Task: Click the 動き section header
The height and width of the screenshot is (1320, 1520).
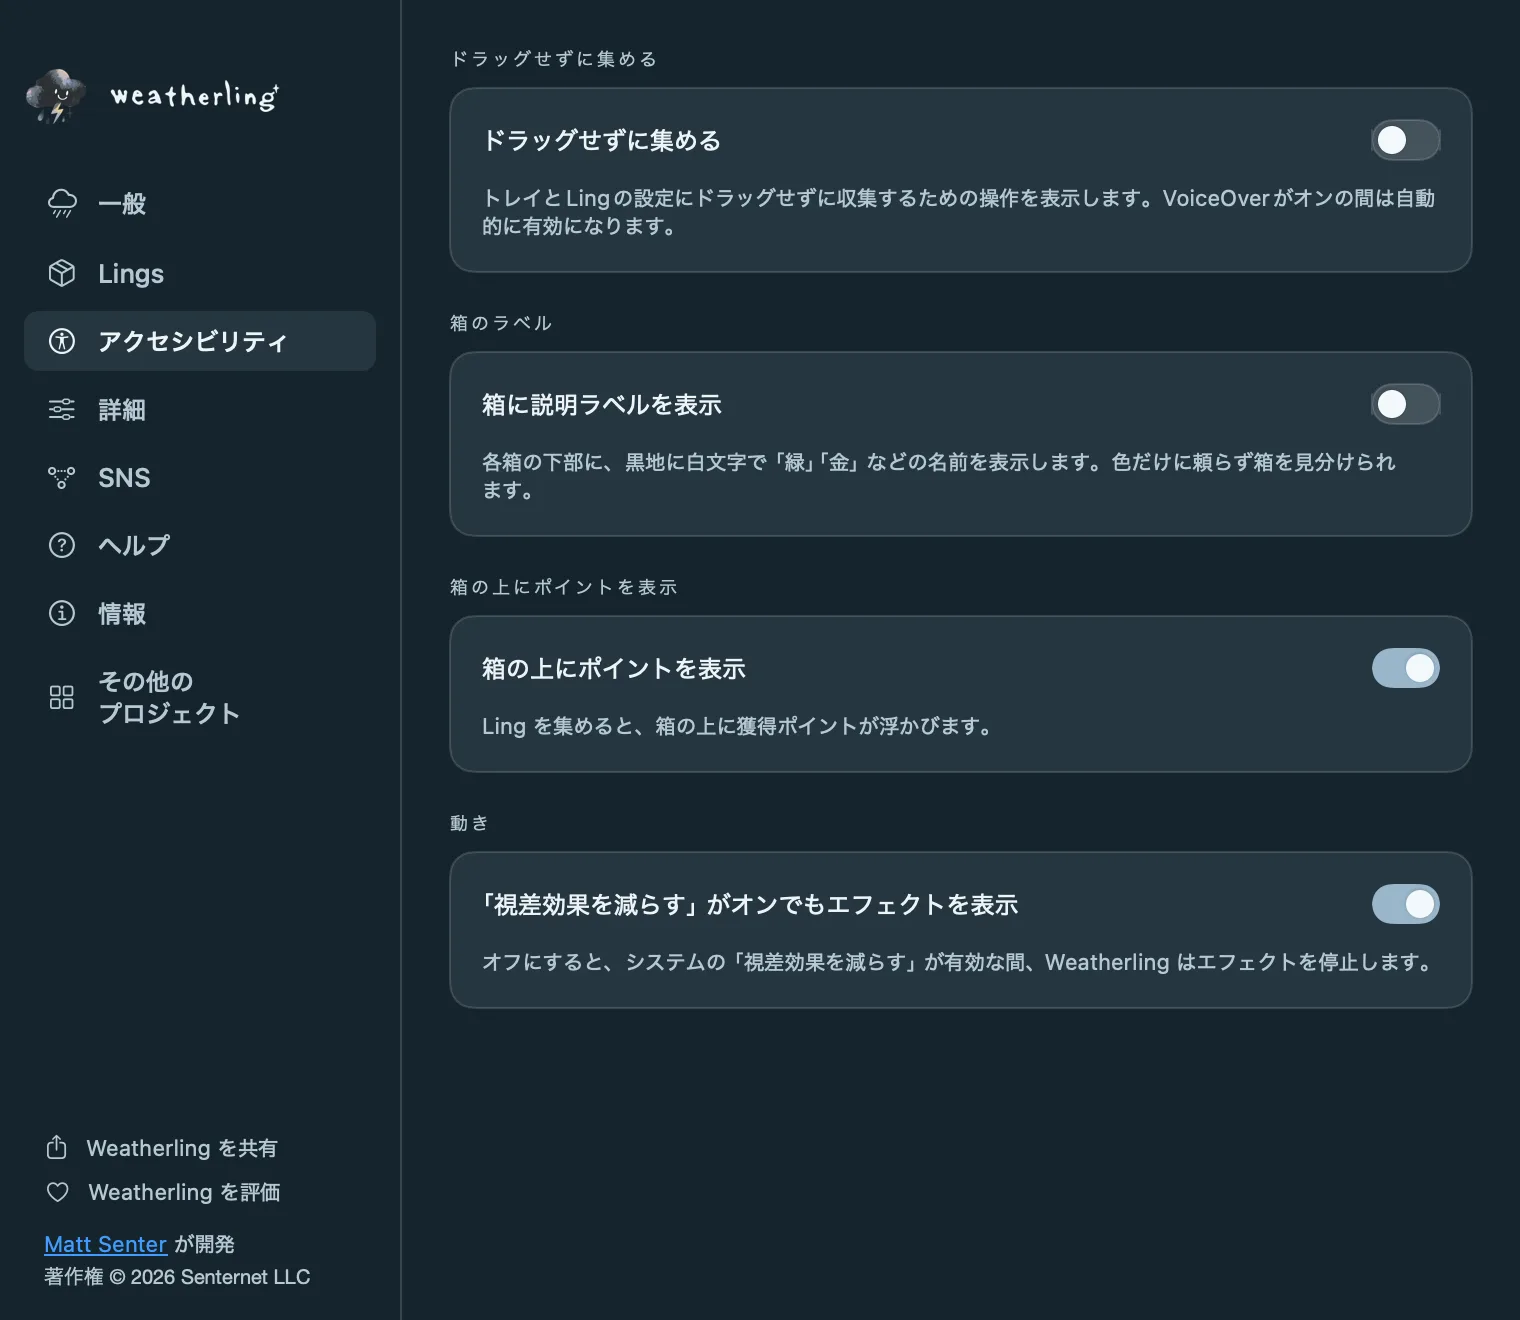Action: 469,822
